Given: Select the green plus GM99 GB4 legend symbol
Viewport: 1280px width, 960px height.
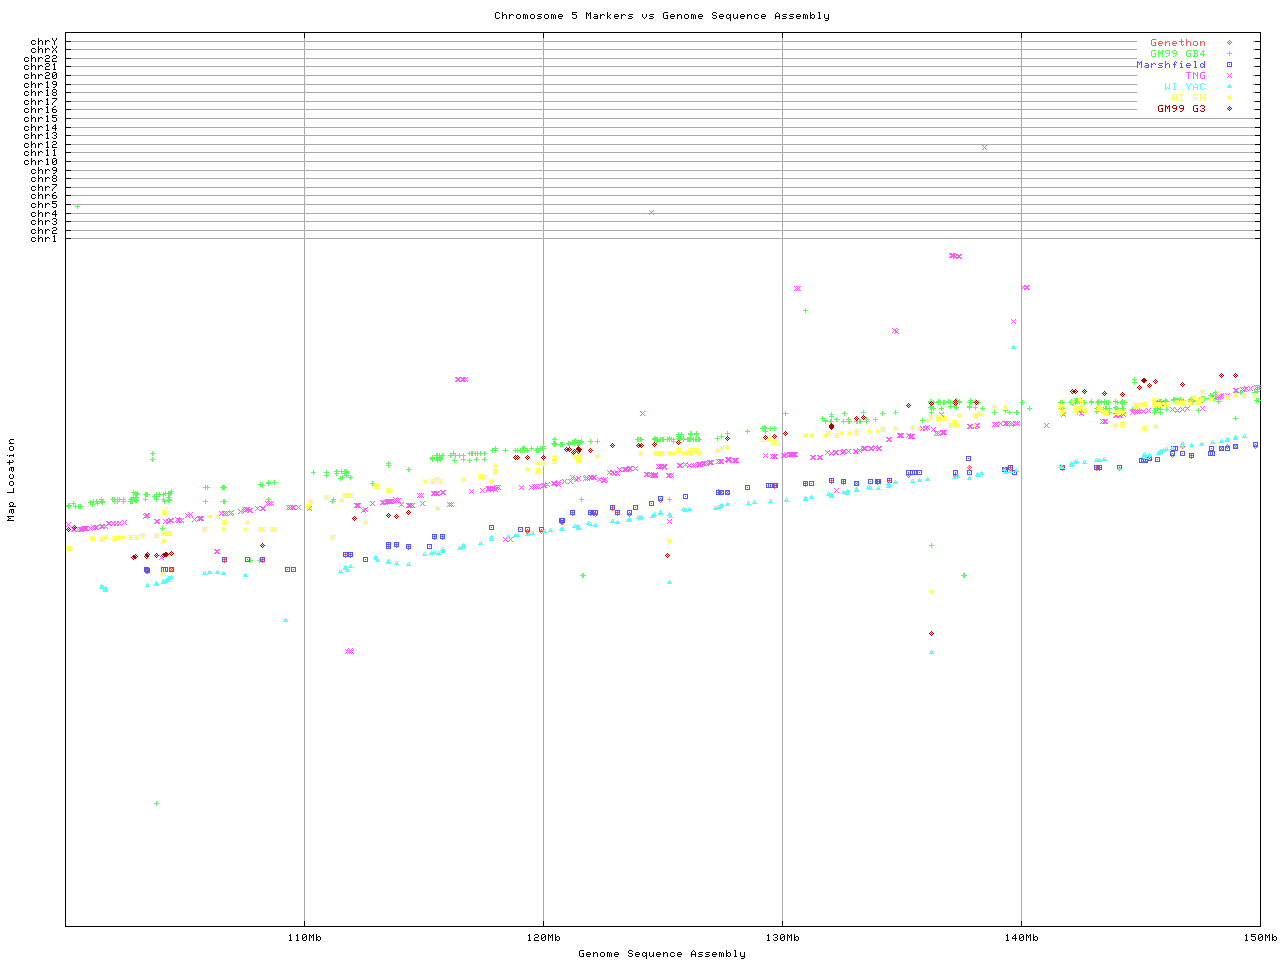Looking at the screenshot, I should (1229, 54).
